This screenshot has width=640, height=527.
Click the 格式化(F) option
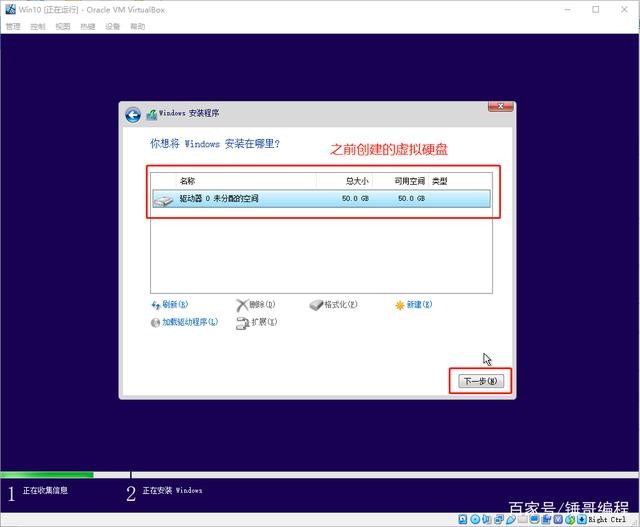341,304
